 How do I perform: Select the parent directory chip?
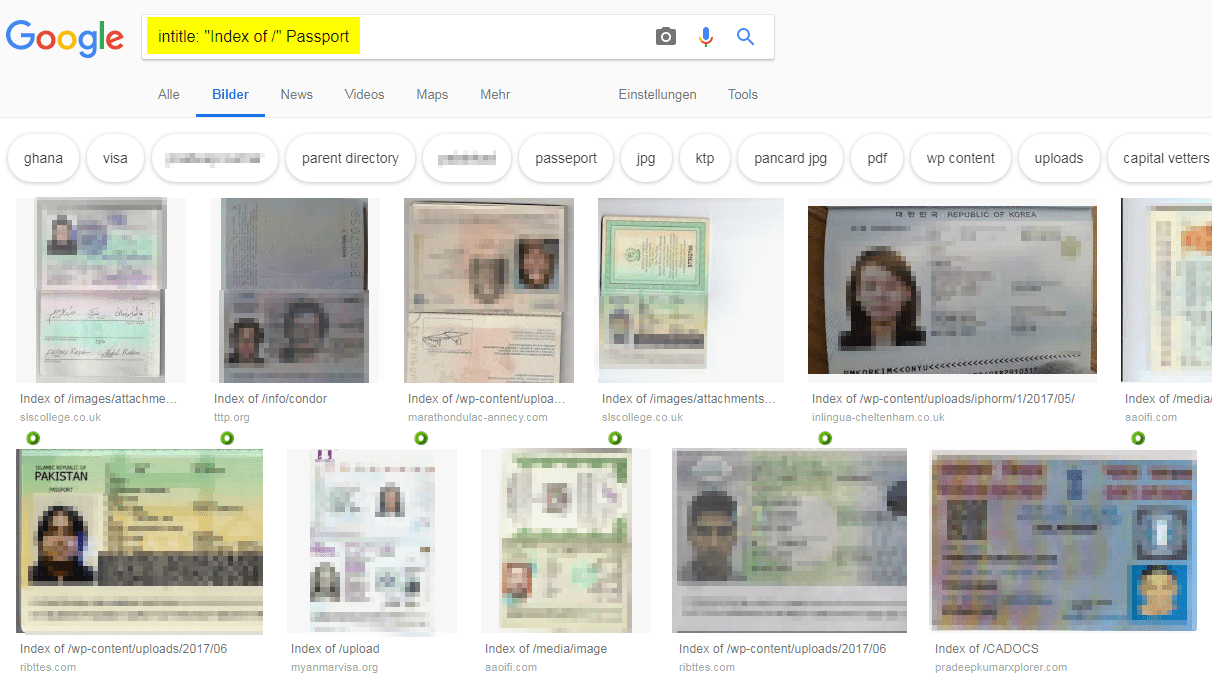pos(350,158)
